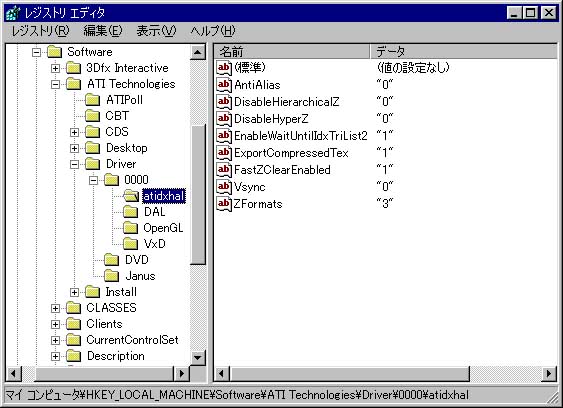
Task: Expand the 3Dfx Interactive key
Action: coord(55,68)
